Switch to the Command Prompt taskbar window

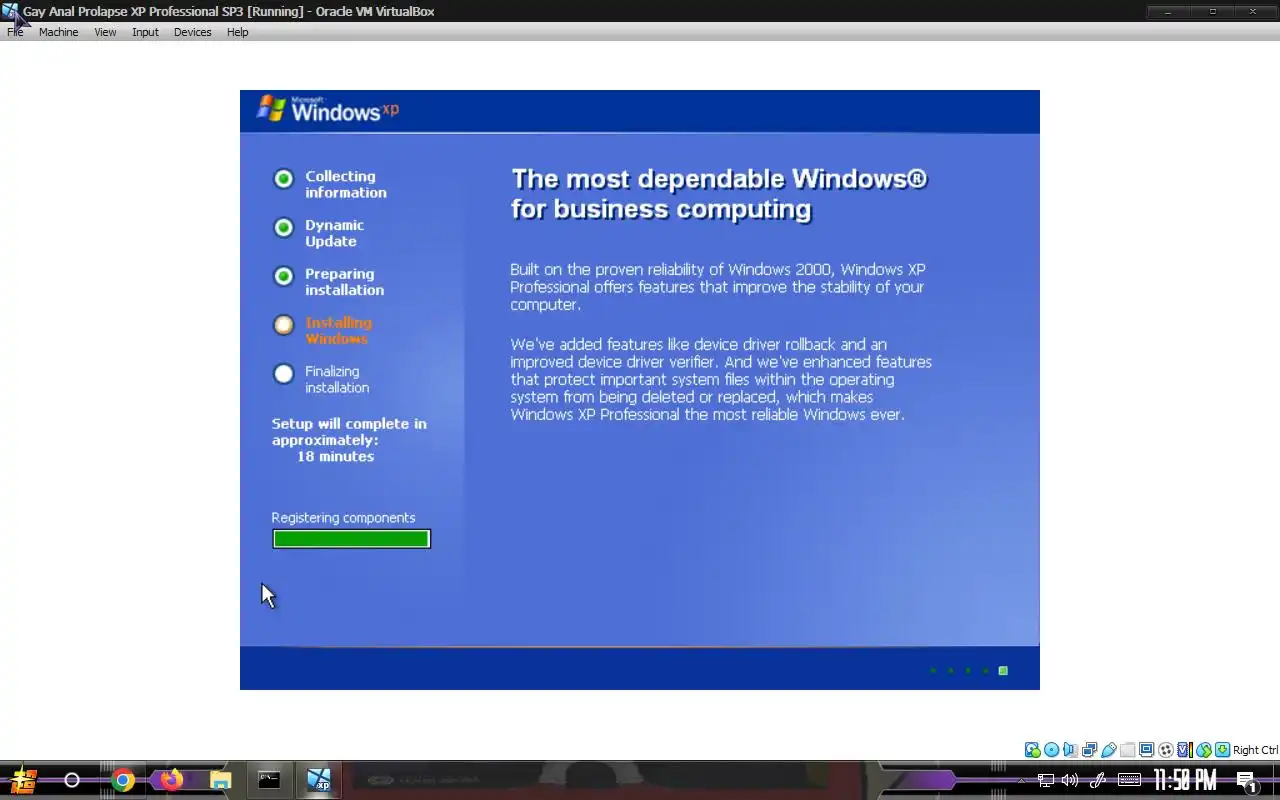(x=269, y=780)
